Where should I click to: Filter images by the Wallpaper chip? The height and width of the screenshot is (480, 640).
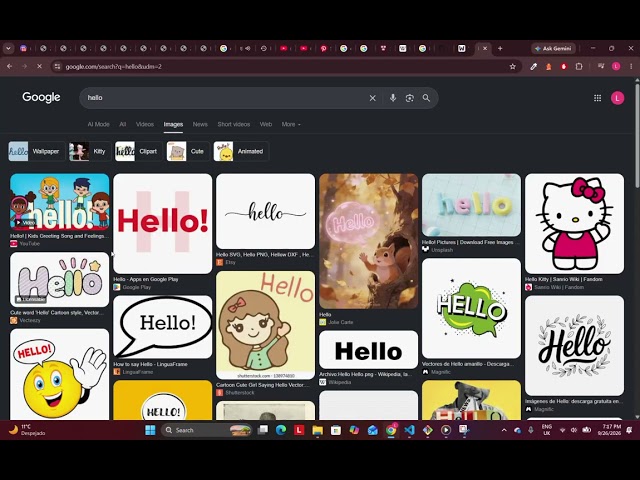tap(36, 151)
